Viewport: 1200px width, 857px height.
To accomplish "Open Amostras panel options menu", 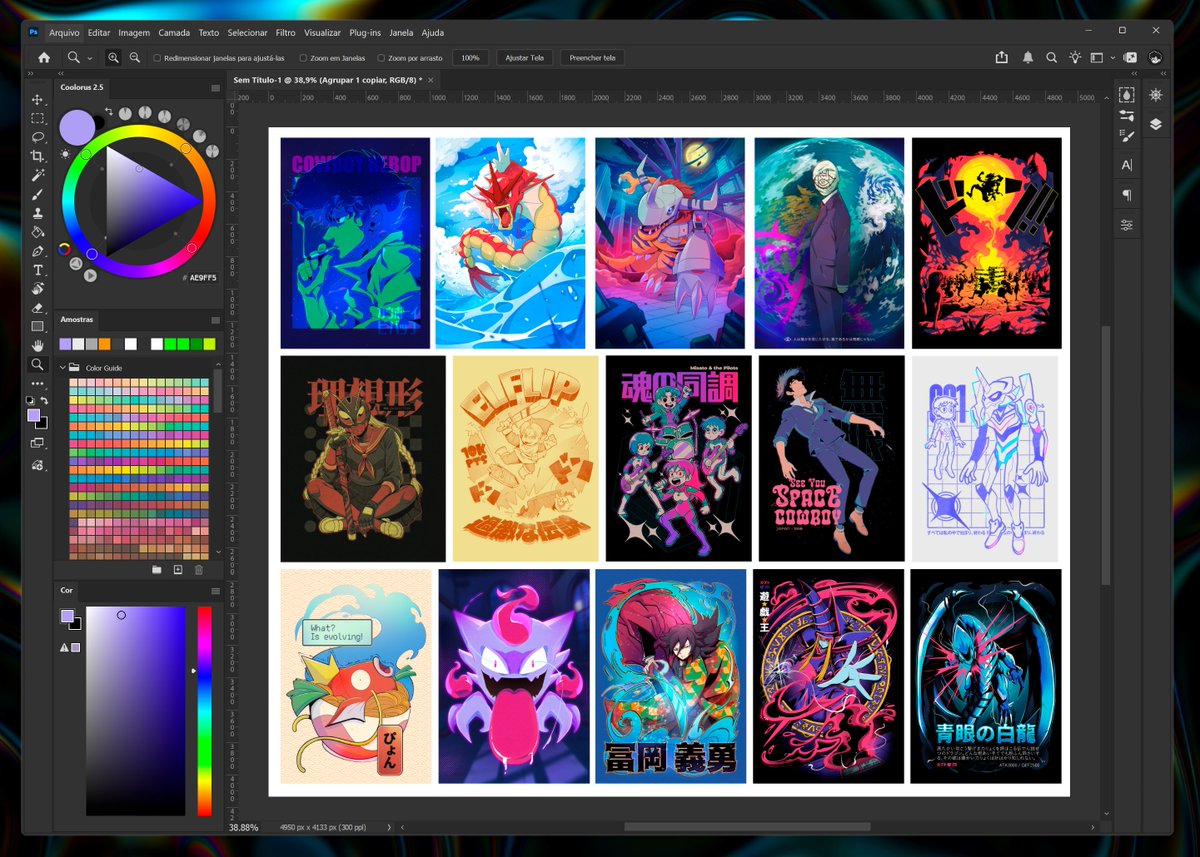I will pos(215,320).
